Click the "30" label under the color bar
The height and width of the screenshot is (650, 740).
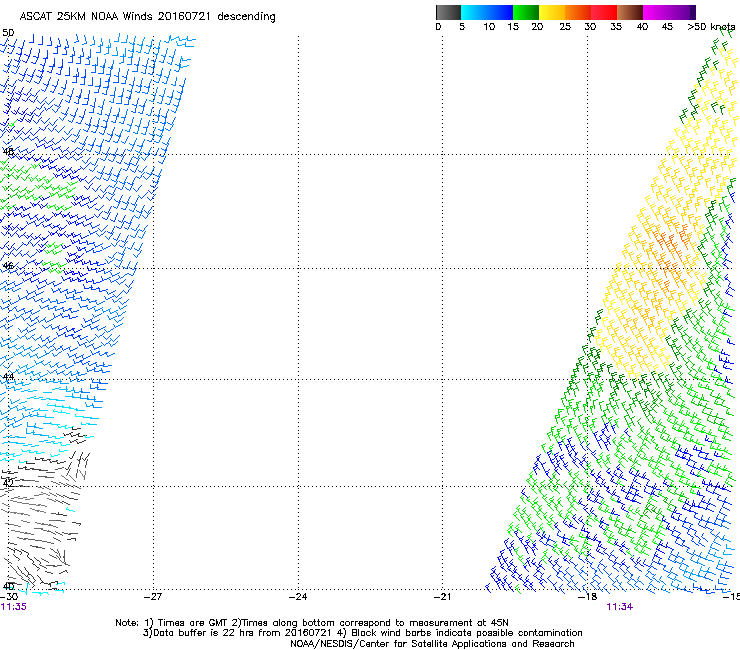pyautogui.click(x=590, y=27)
